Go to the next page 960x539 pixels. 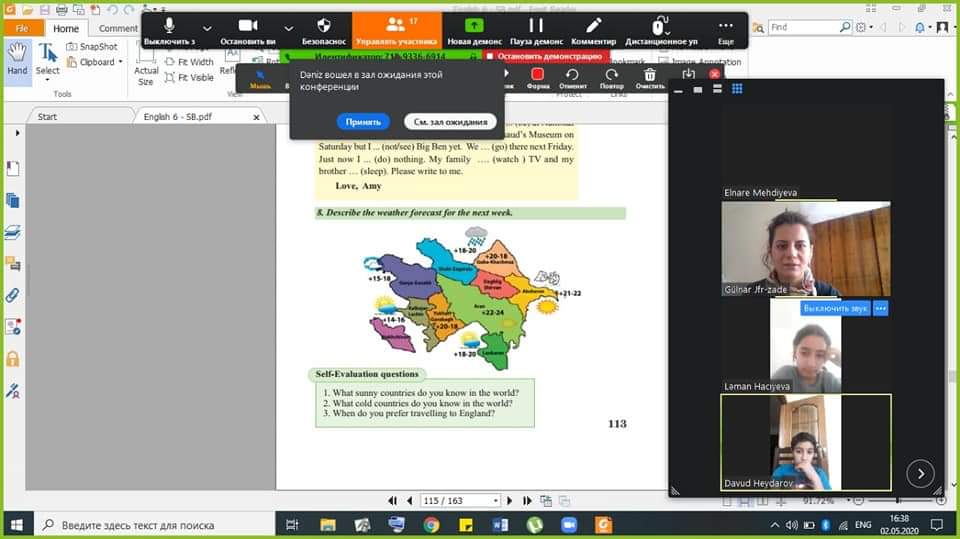509,500
